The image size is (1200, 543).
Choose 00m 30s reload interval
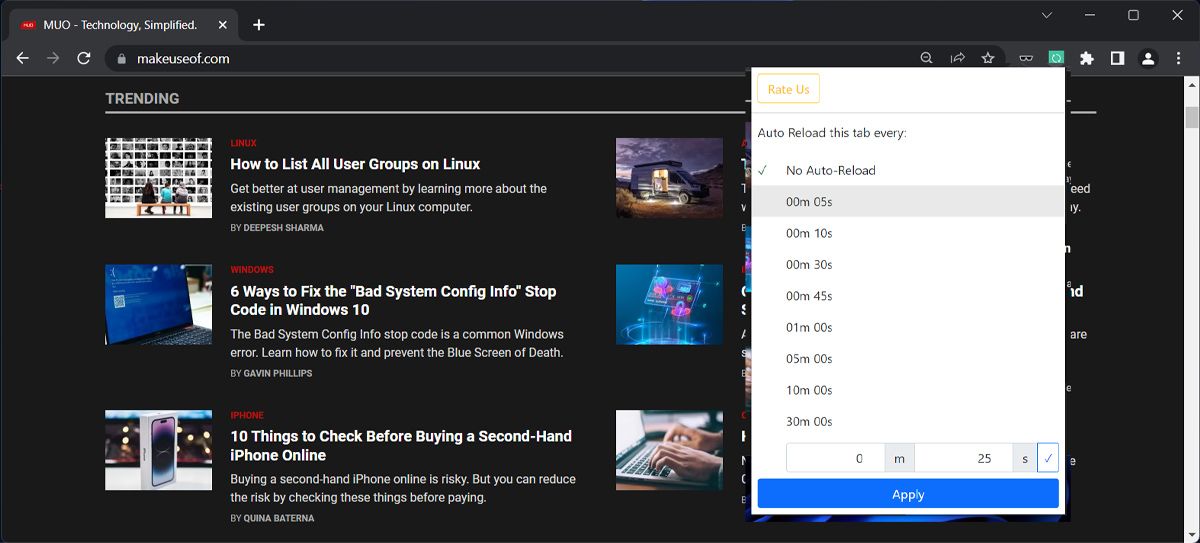click(x=909, y=264)
